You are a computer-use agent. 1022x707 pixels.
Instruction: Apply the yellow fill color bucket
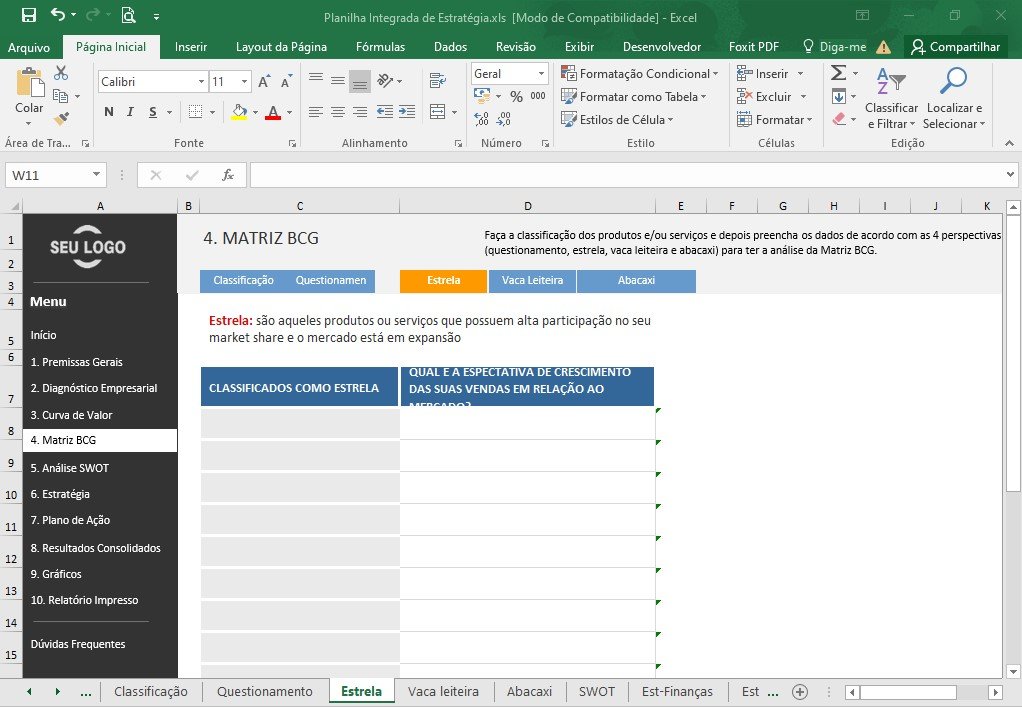coord(239,112)
